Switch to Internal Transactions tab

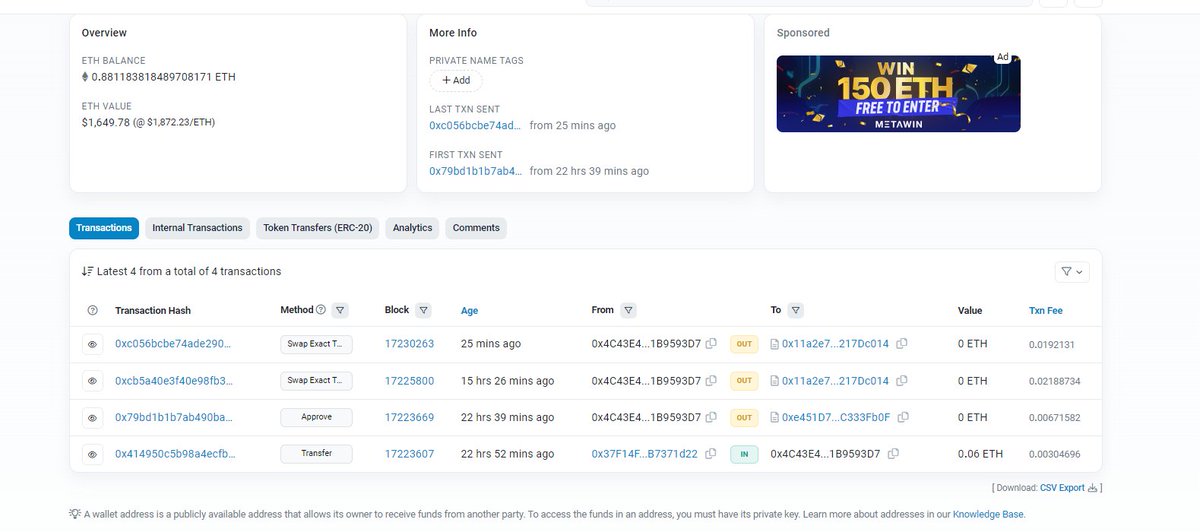[x=197, y=228]
